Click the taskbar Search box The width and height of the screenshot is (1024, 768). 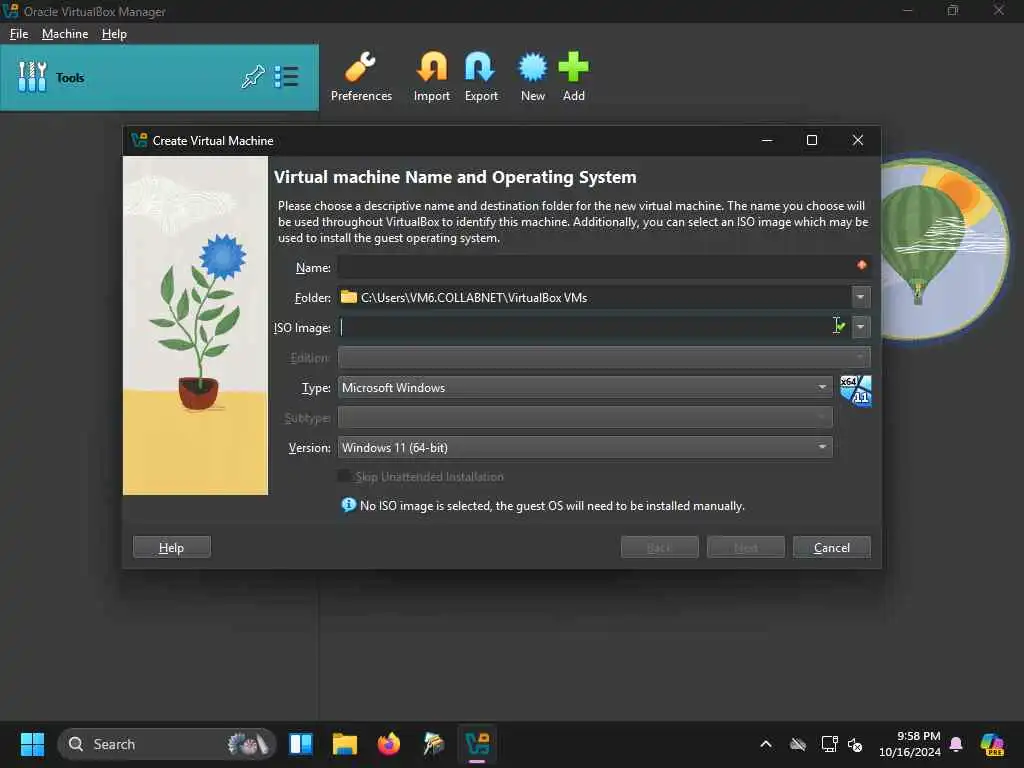coord(167,744)
